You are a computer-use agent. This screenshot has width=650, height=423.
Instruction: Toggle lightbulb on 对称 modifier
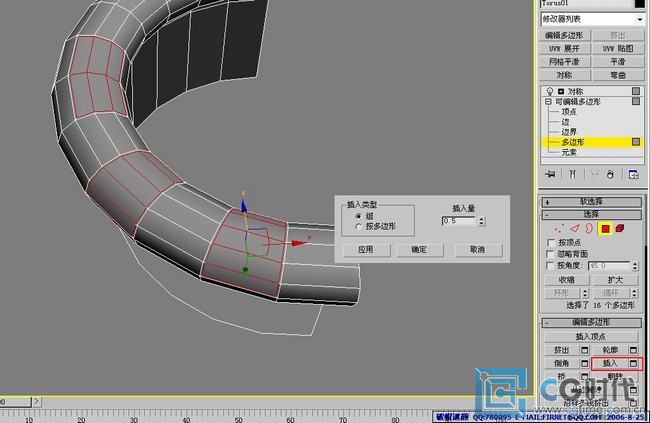point(550,91)
